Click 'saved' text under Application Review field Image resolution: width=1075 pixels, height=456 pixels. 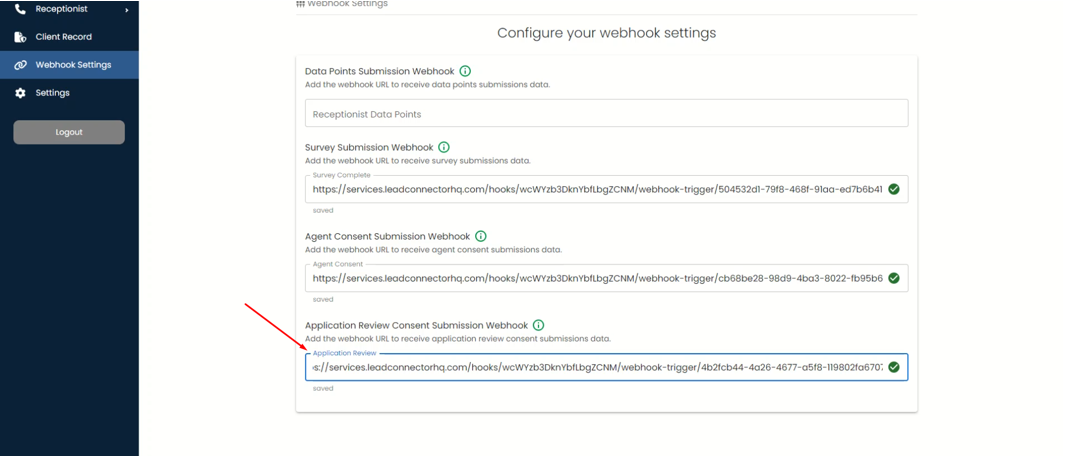click(323, 388)
